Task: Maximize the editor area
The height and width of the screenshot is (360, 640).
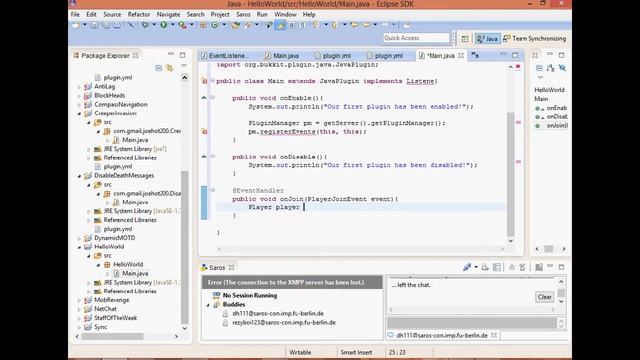Action: 515,55
